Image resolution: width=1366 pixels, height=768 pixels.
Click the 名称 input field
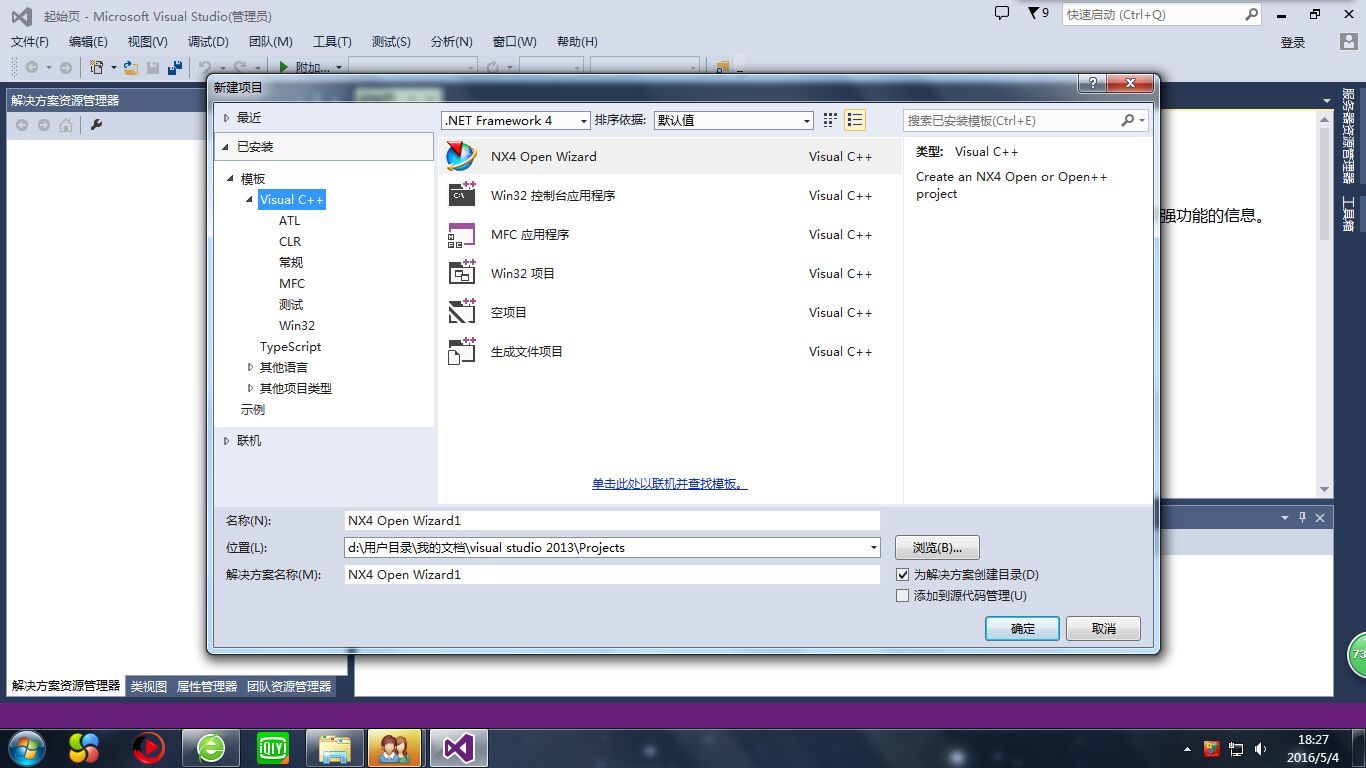612,521
